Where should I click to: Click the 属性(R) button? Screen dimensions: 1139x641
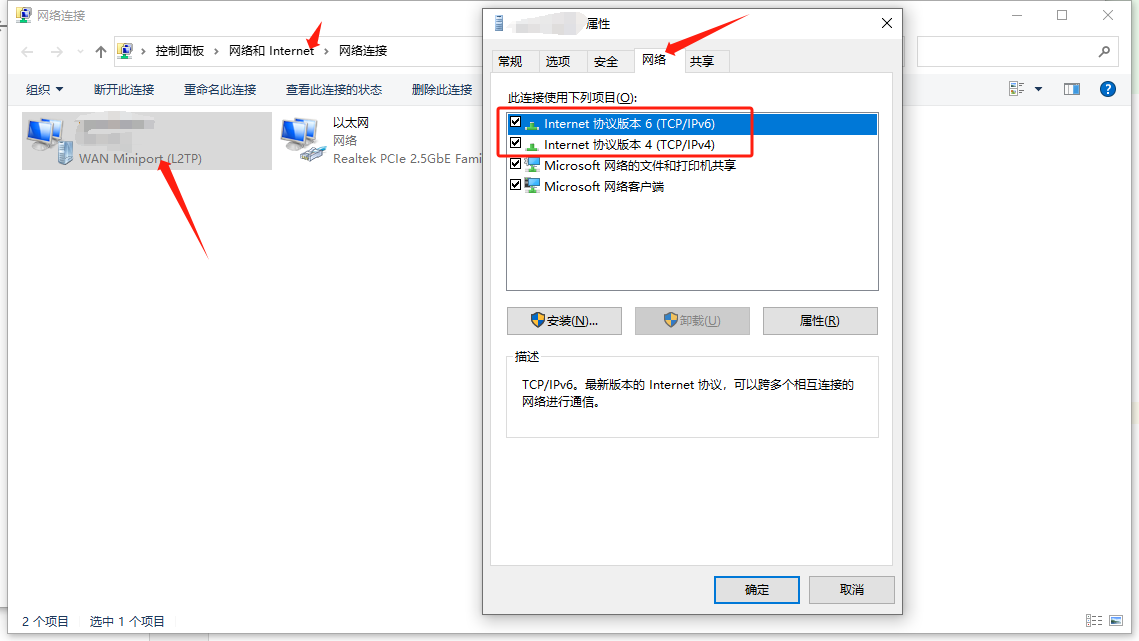coord(819,320)
